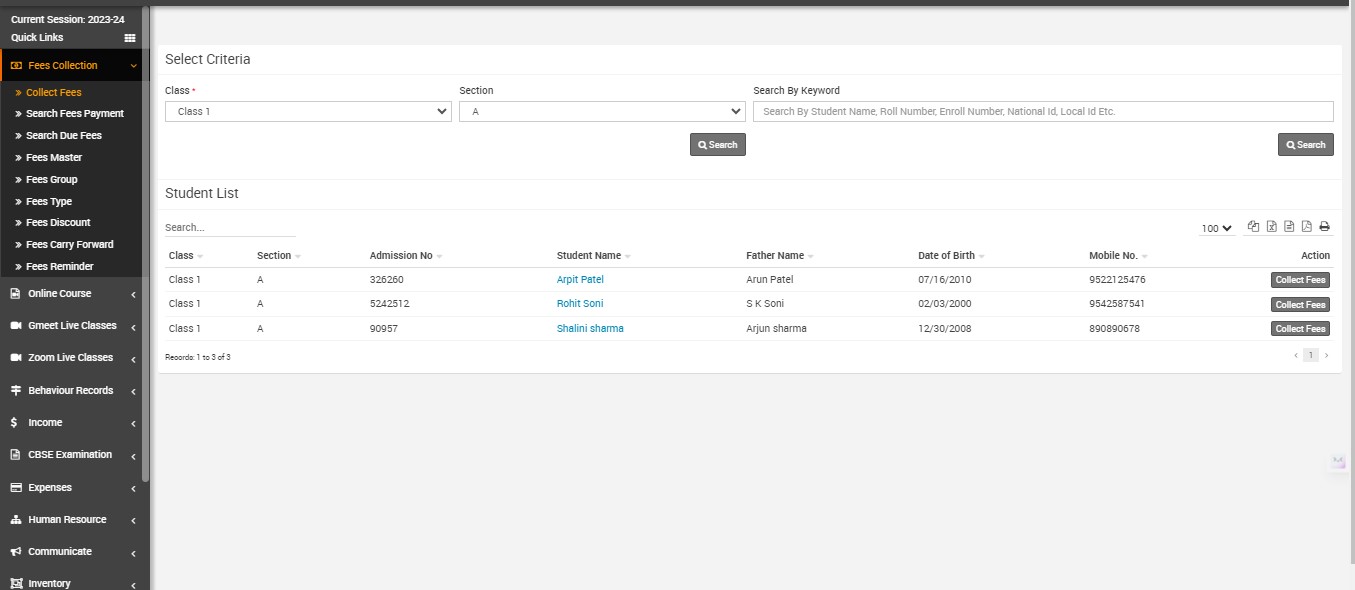Click the floating widget icon at right edge
Screen dimensions: 1355x590
pyautogui.click(x=1338, y=461)
